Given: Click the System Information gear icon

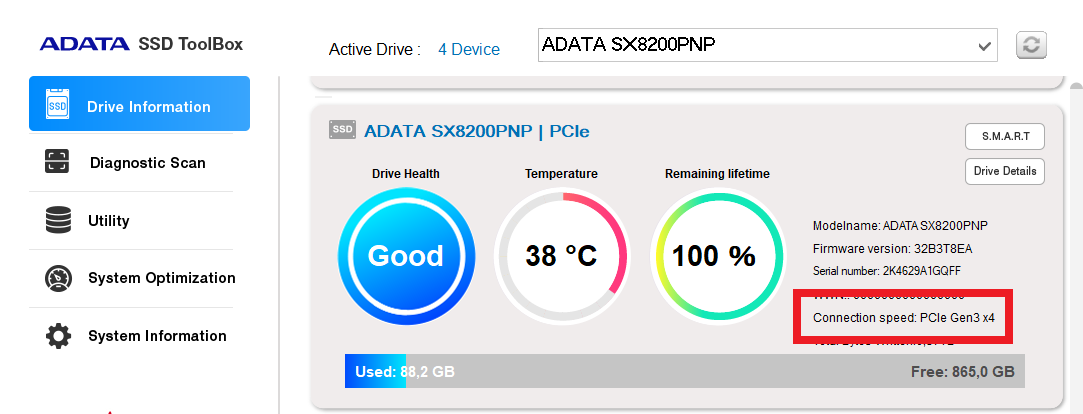Looking at the screenshot, I should coord(58,336).
